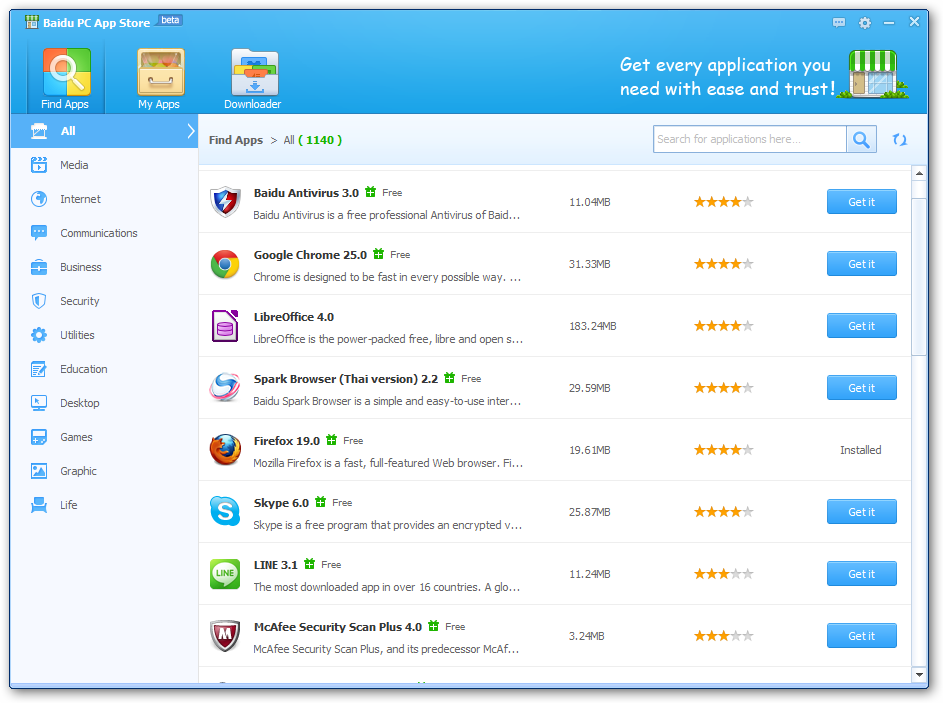The width and height of the screenshot is (943, 703).
Task: Select the Security category
Action: [x=104, y=301]
